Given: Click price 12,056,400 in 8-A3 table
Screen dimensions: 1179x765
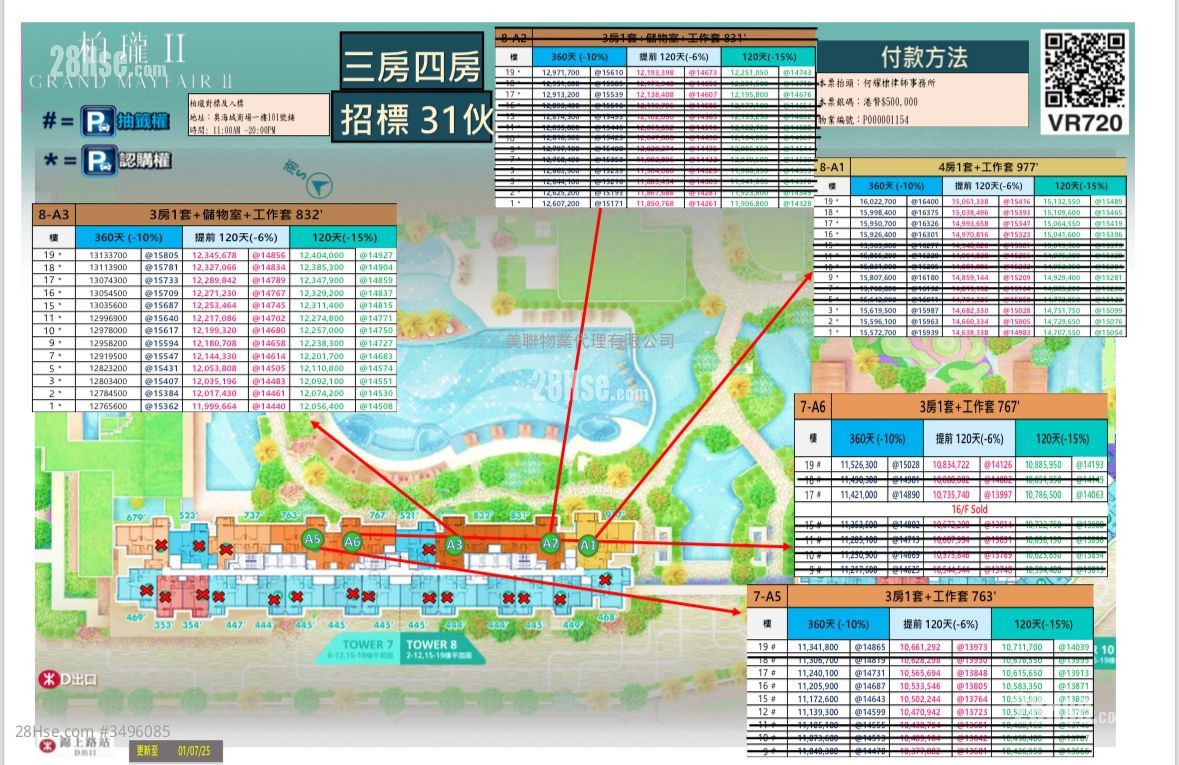Looking at the screenshot, I should point(322,406).
